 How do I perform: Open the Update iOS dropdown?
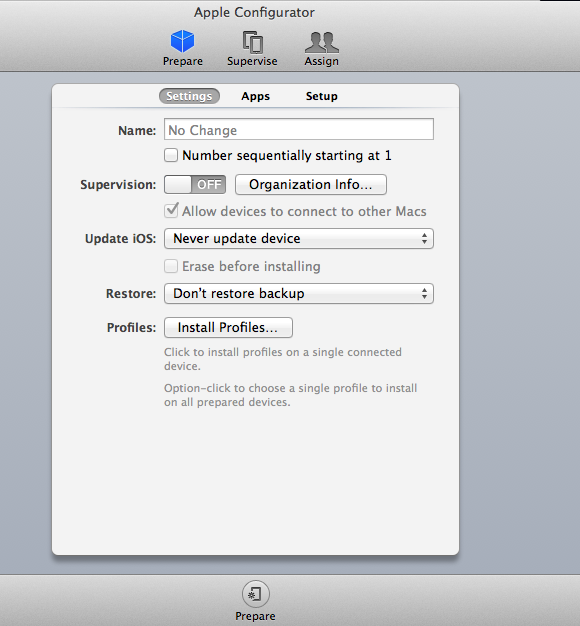(299, 239)
